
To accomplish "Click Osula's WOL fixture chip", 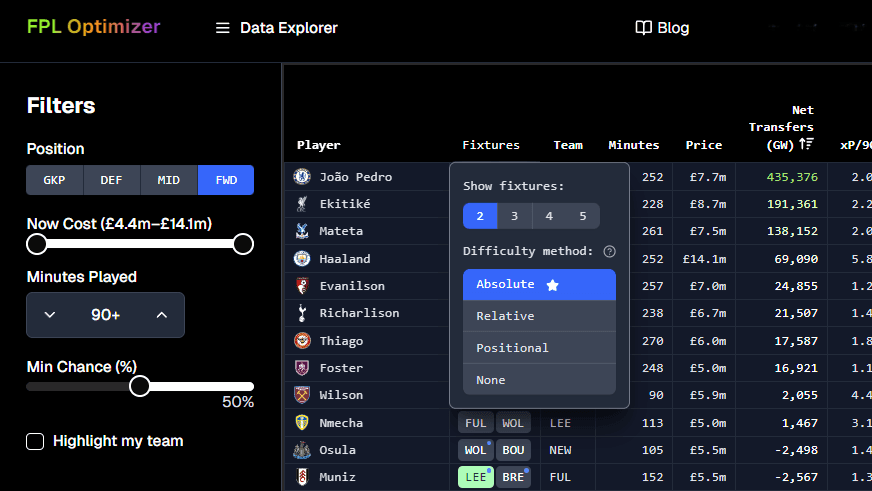I will (x=476, y=450).
